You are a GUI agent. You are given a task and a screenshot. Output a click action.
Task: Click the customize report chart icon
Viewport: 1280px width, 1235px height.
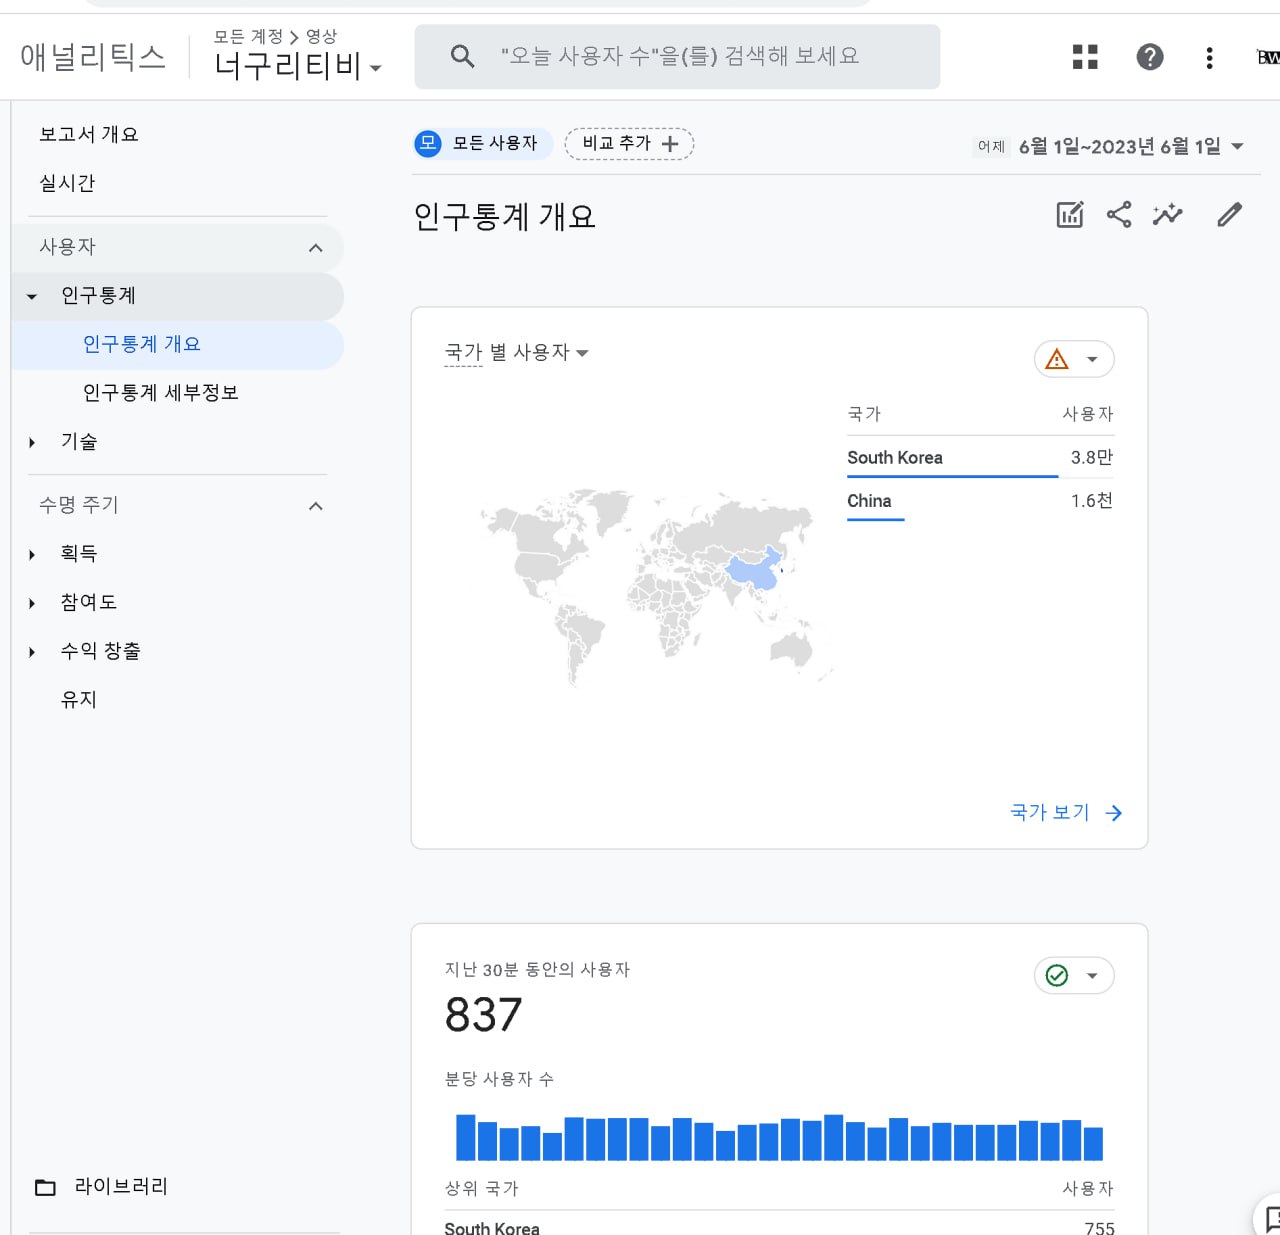coord(1070,214)
